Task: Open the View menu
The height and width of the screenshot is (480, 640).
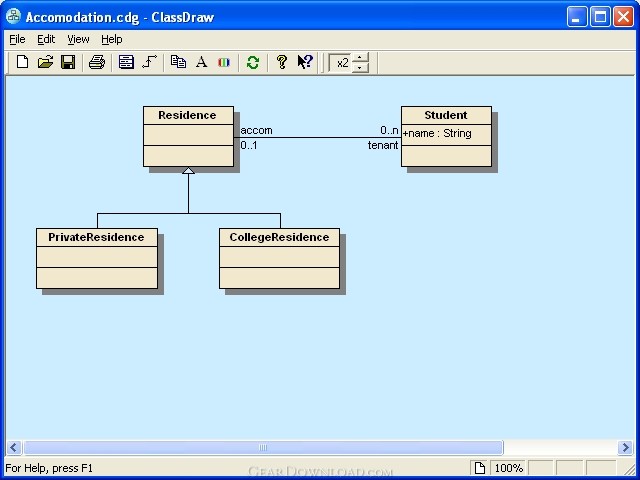Action: pos(78,39)
